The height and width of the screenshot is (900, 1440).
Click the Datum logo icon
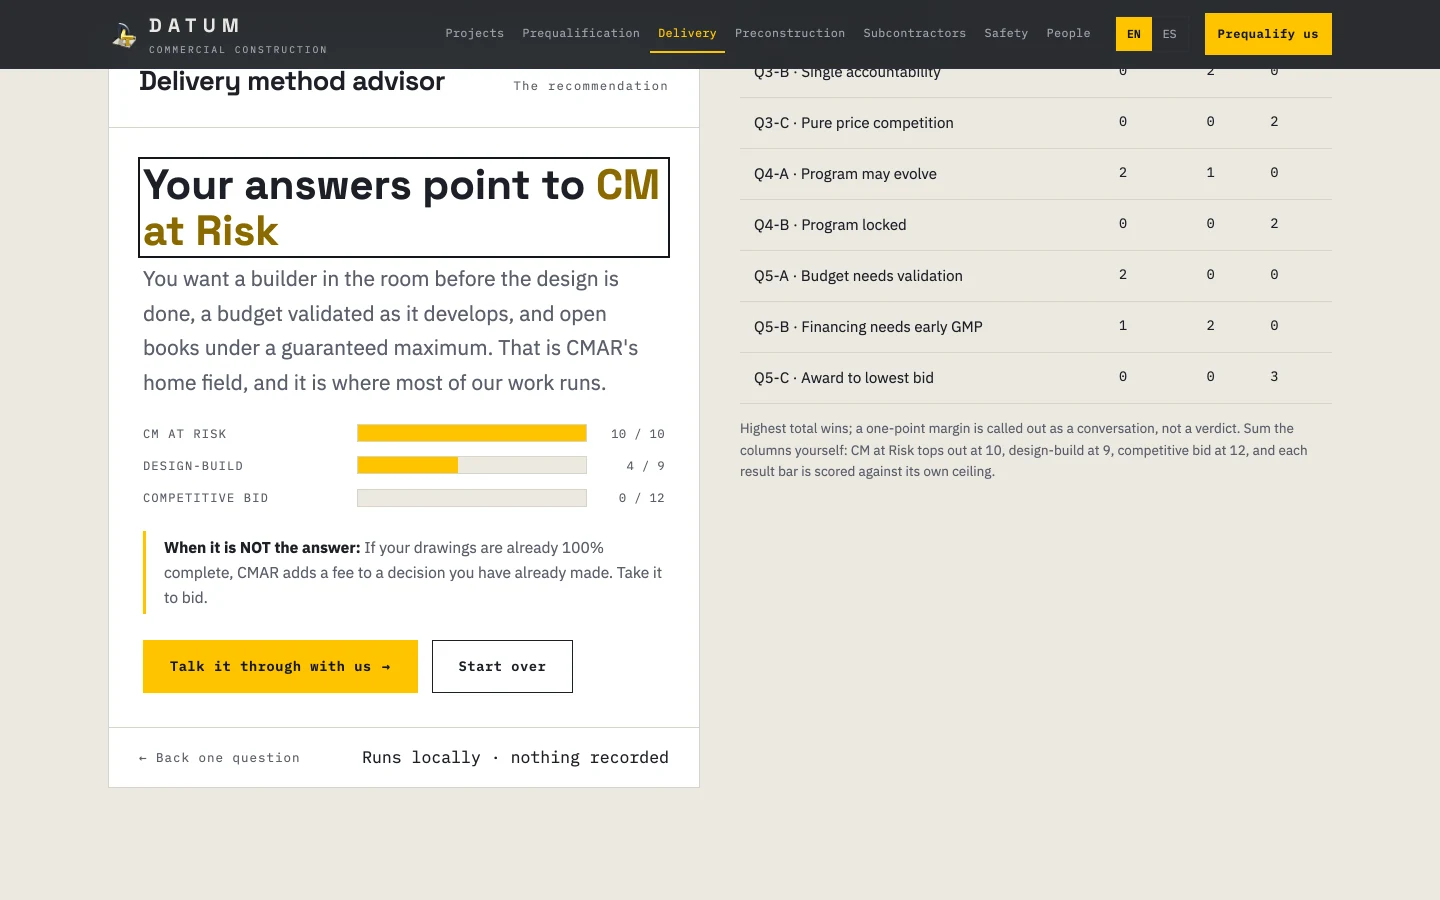pyautogui.click(x=124, y=35)
